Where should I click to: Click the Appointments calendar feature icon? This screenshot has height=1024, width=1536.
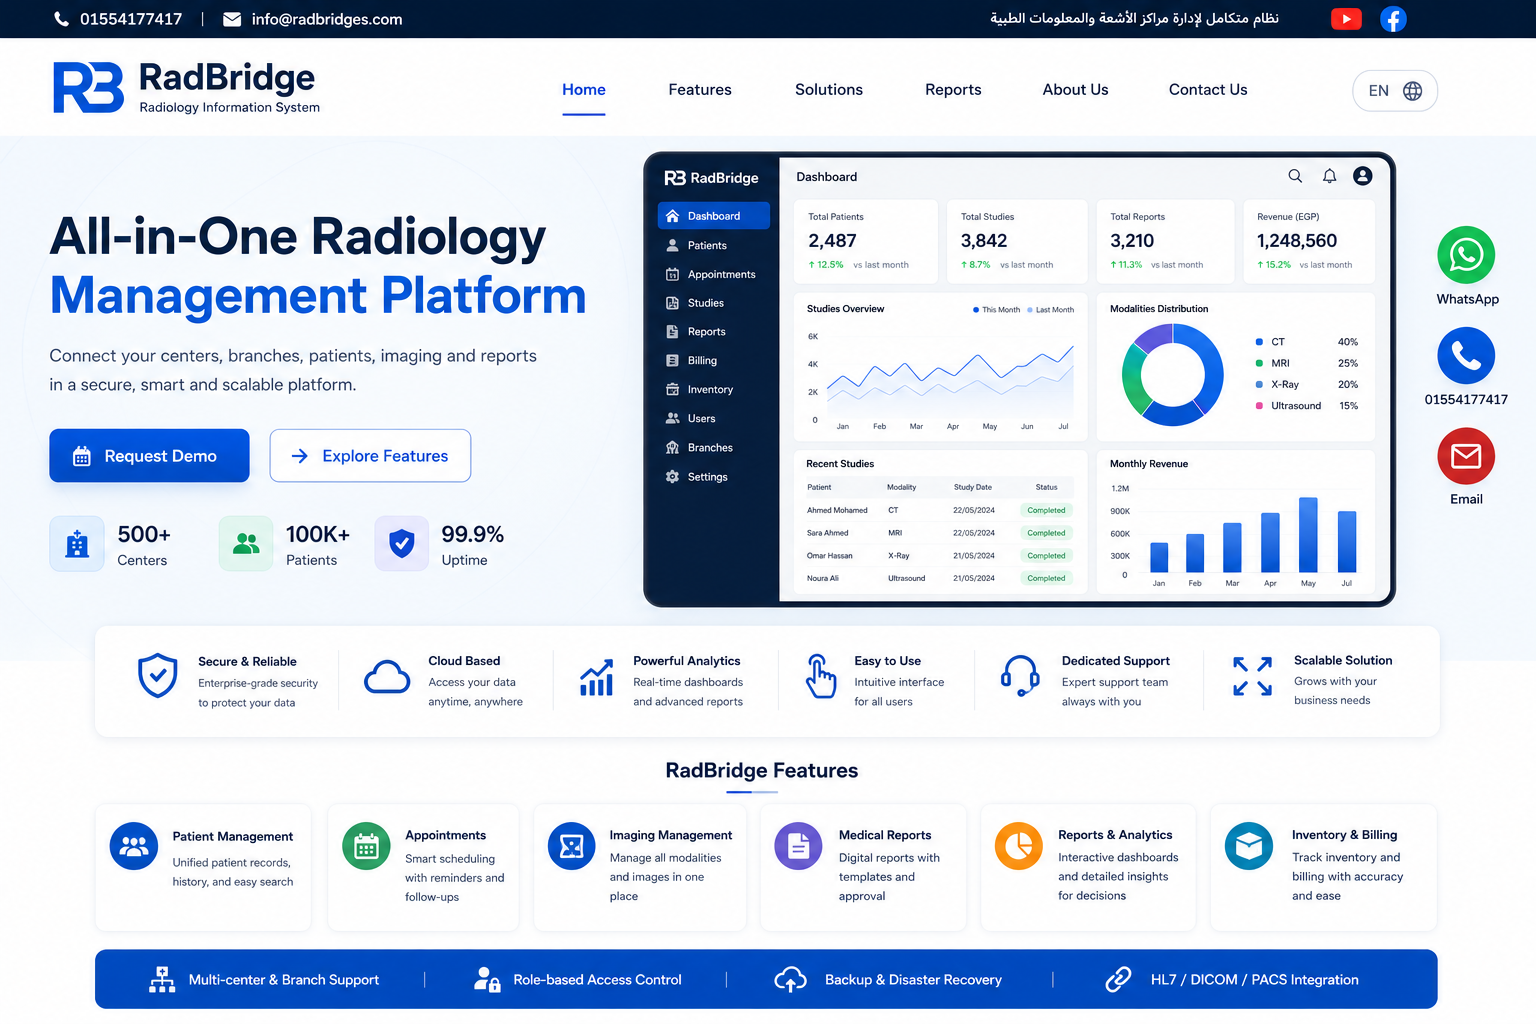click(x=366, y=846)
